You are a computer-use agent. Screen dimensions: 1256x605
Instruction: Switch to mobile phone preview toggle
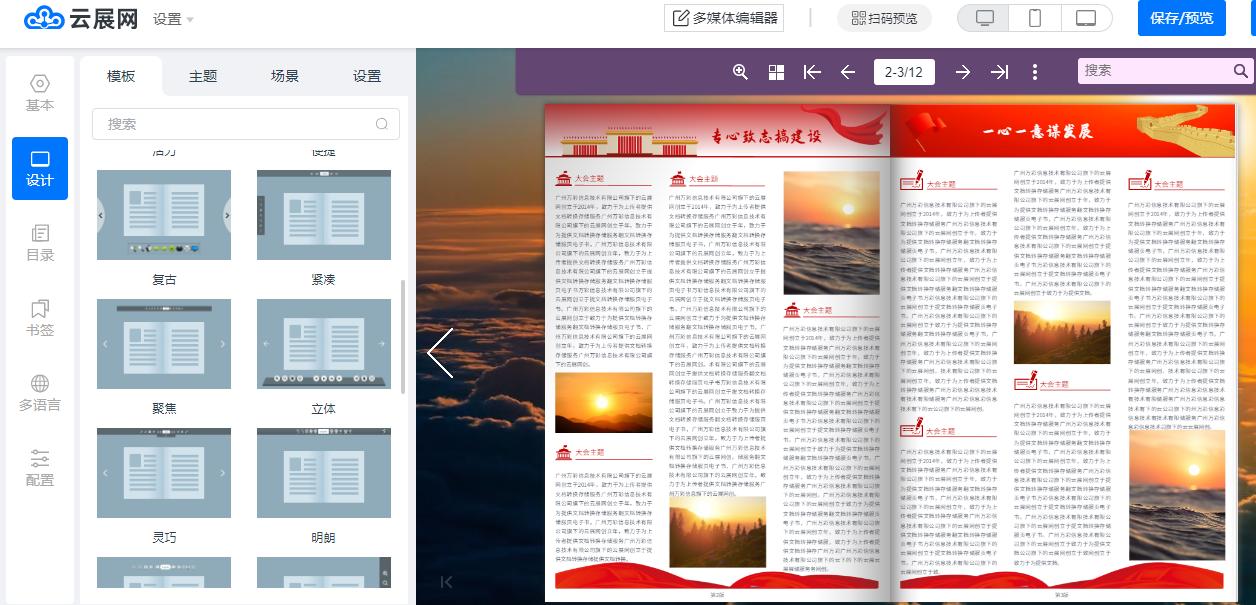click(x=1034, y=18)
